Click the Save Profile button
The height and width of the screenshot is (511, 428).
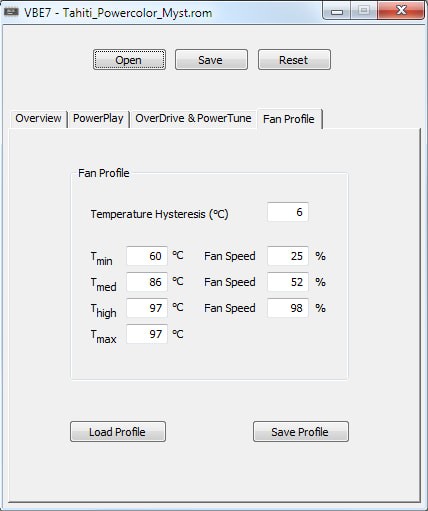coord(301,432)
